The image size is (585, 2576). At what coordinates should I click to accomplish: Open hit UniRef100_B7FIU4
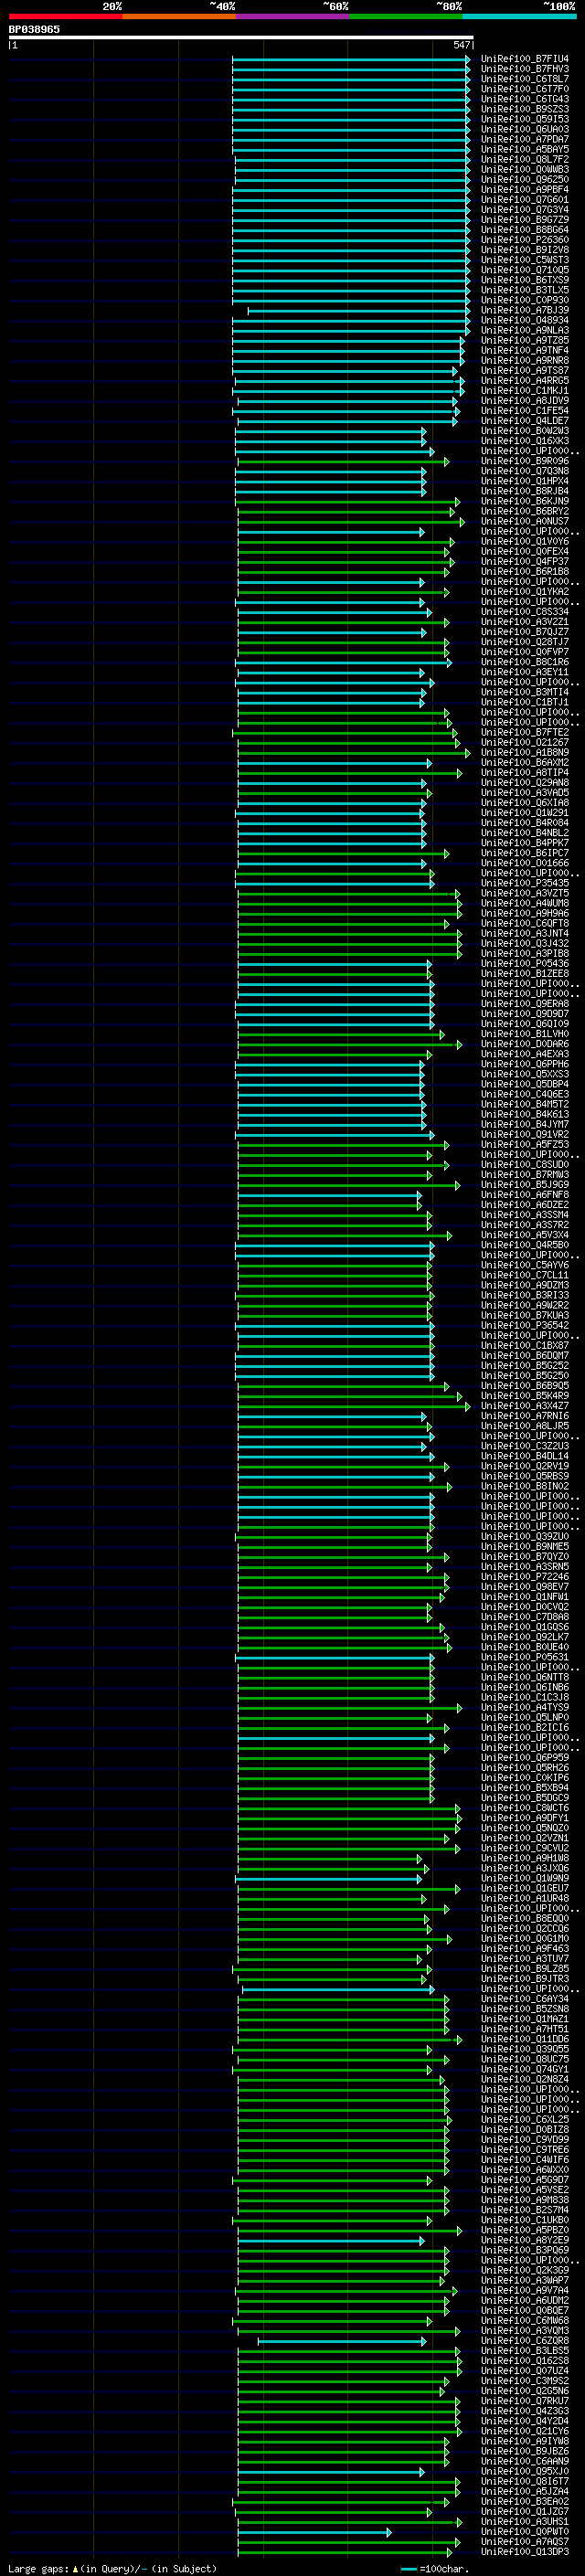coord(524,59)
